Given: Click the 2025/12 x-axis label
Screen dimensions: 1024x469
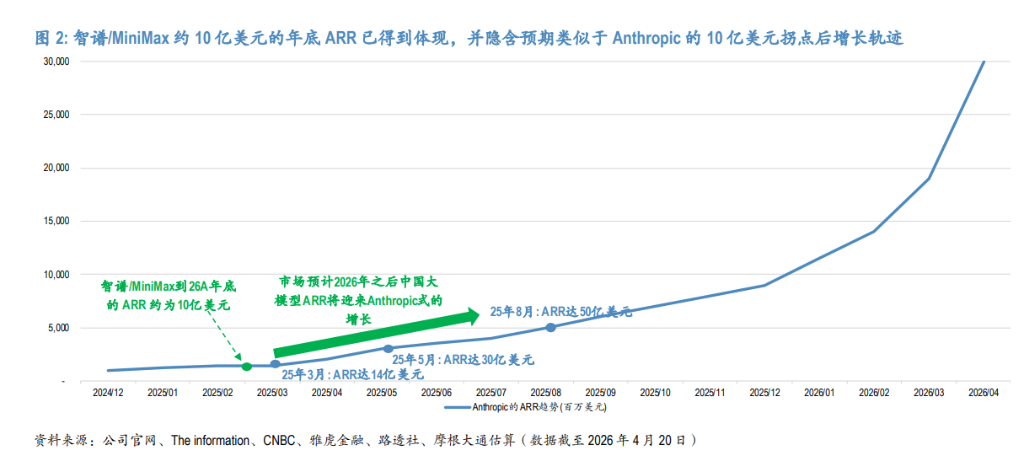Looking at the screenshot, I should click(x=765, y=393).
